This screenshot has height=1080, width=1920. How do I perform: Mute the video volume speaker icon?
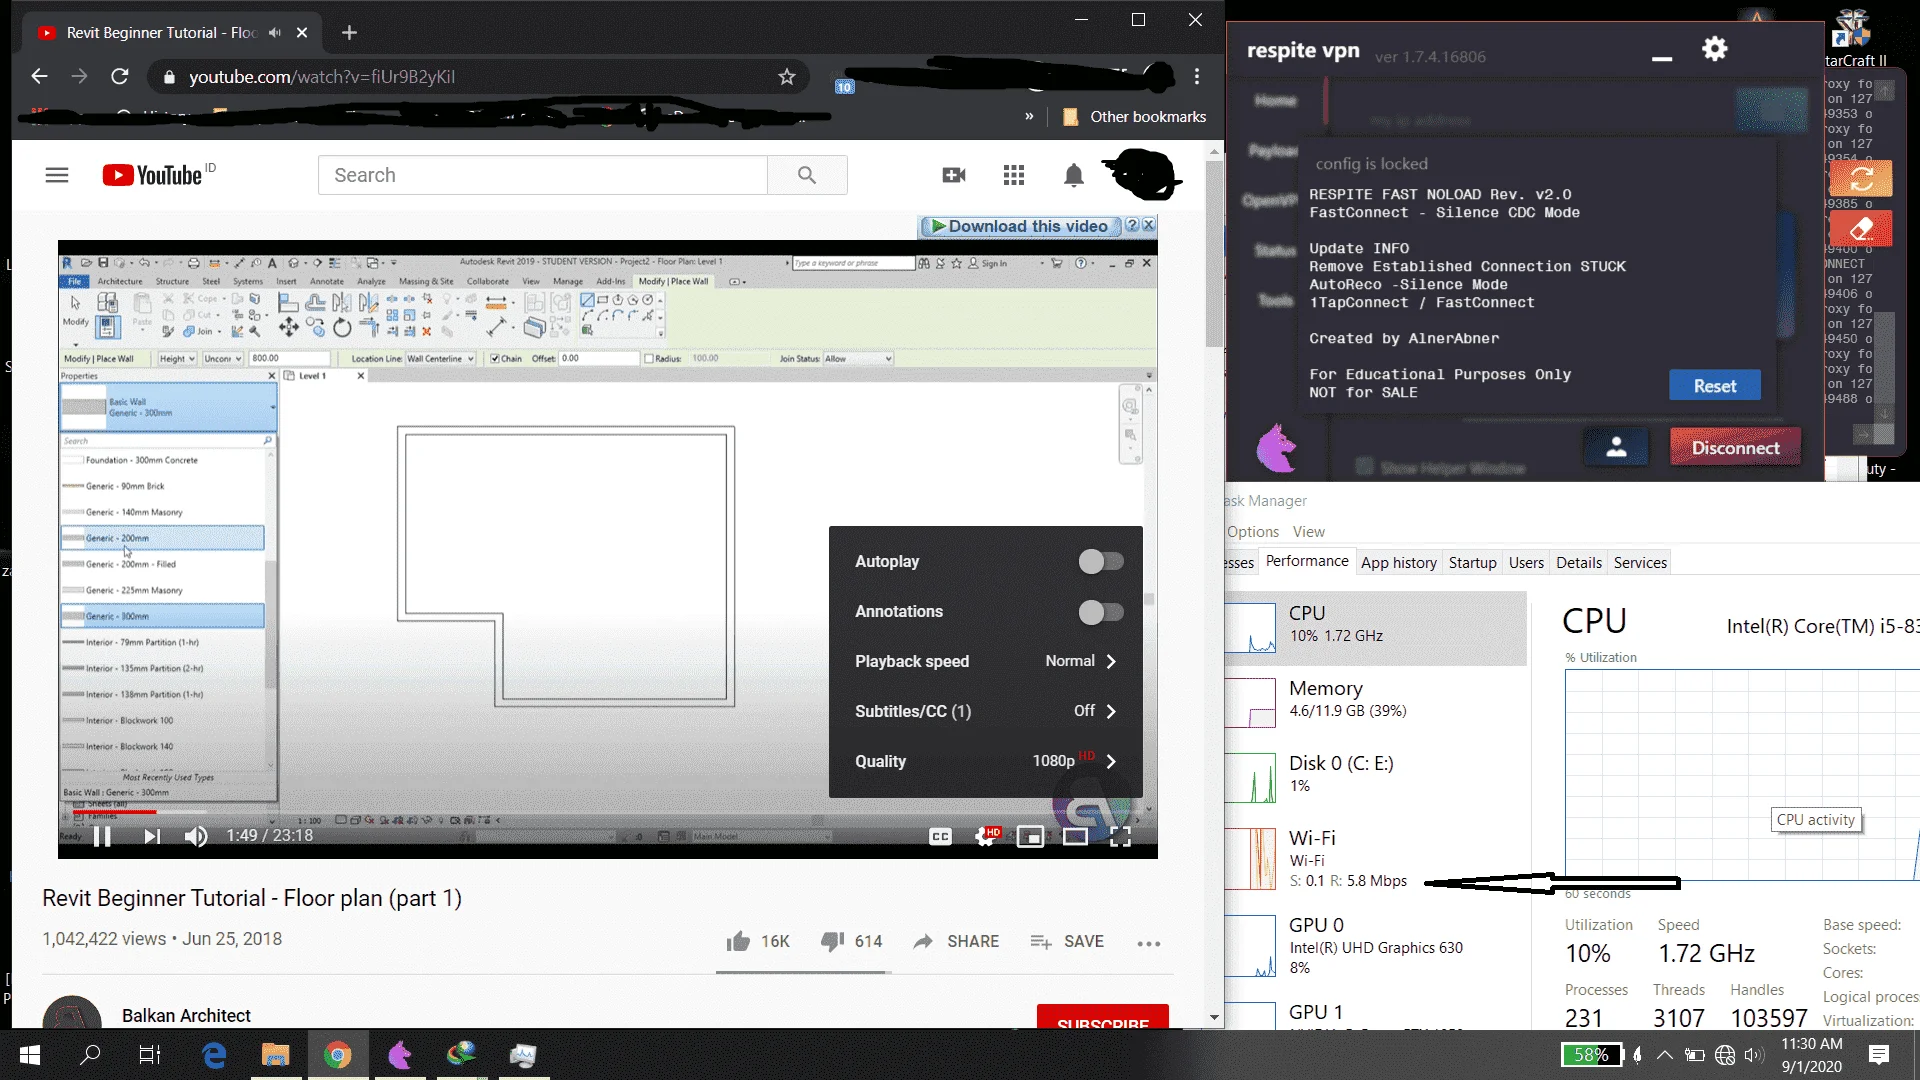[196, 836]
